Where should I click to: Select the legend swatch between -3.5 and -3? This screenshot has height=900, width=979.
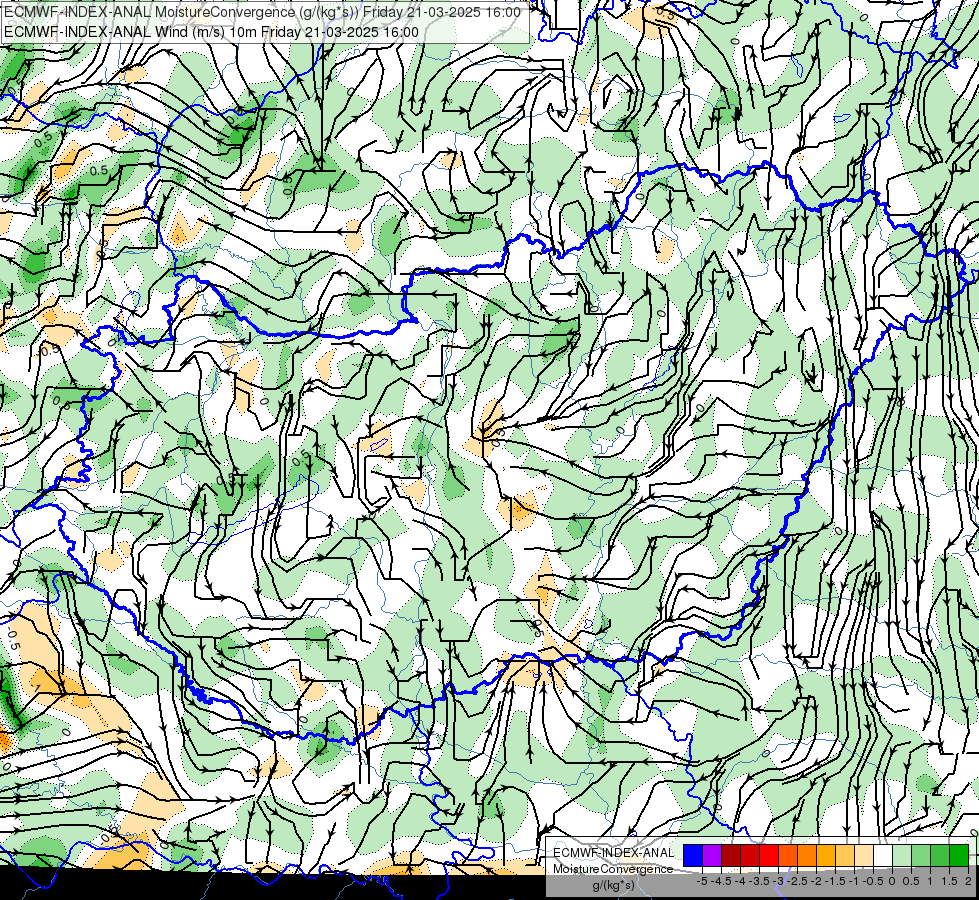click(750, 855)
